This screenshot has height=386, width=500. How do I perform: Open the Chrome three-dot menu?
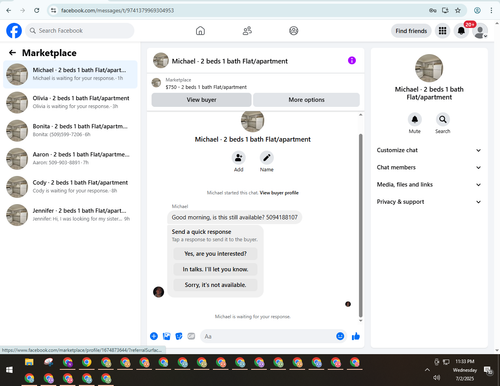tap(491, 10)
